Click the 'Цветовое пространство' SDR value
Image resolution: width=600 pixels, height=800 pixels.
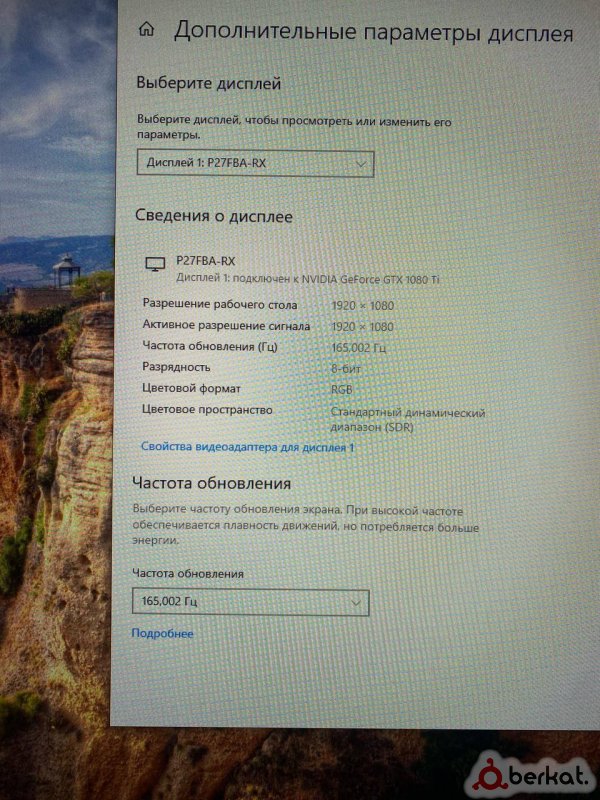[x=407, y=419]
